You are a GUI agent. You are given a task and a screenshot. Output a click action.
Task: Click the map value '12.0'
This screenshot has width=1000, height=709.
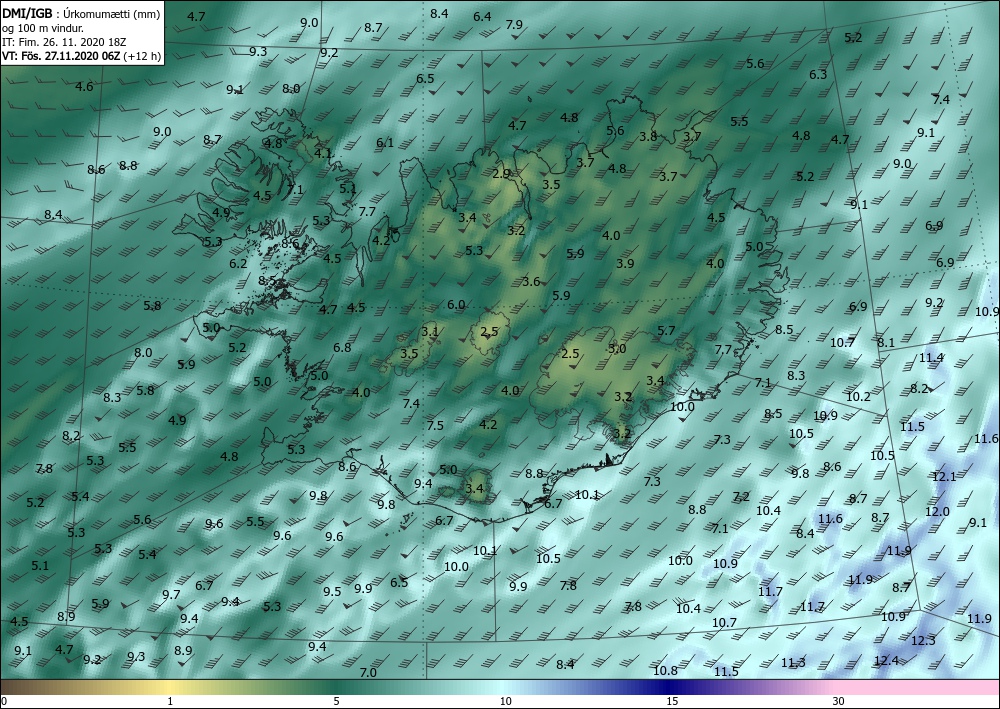[938, 511]
